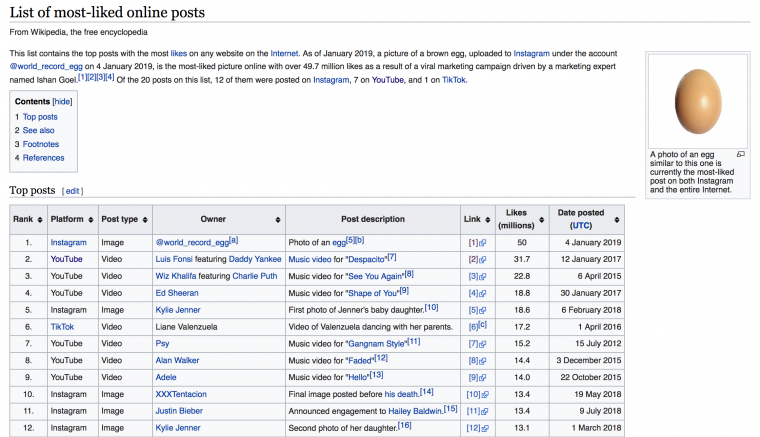Click the egg photo thumbnail
The image size is (760, 437).
point(698,101)
